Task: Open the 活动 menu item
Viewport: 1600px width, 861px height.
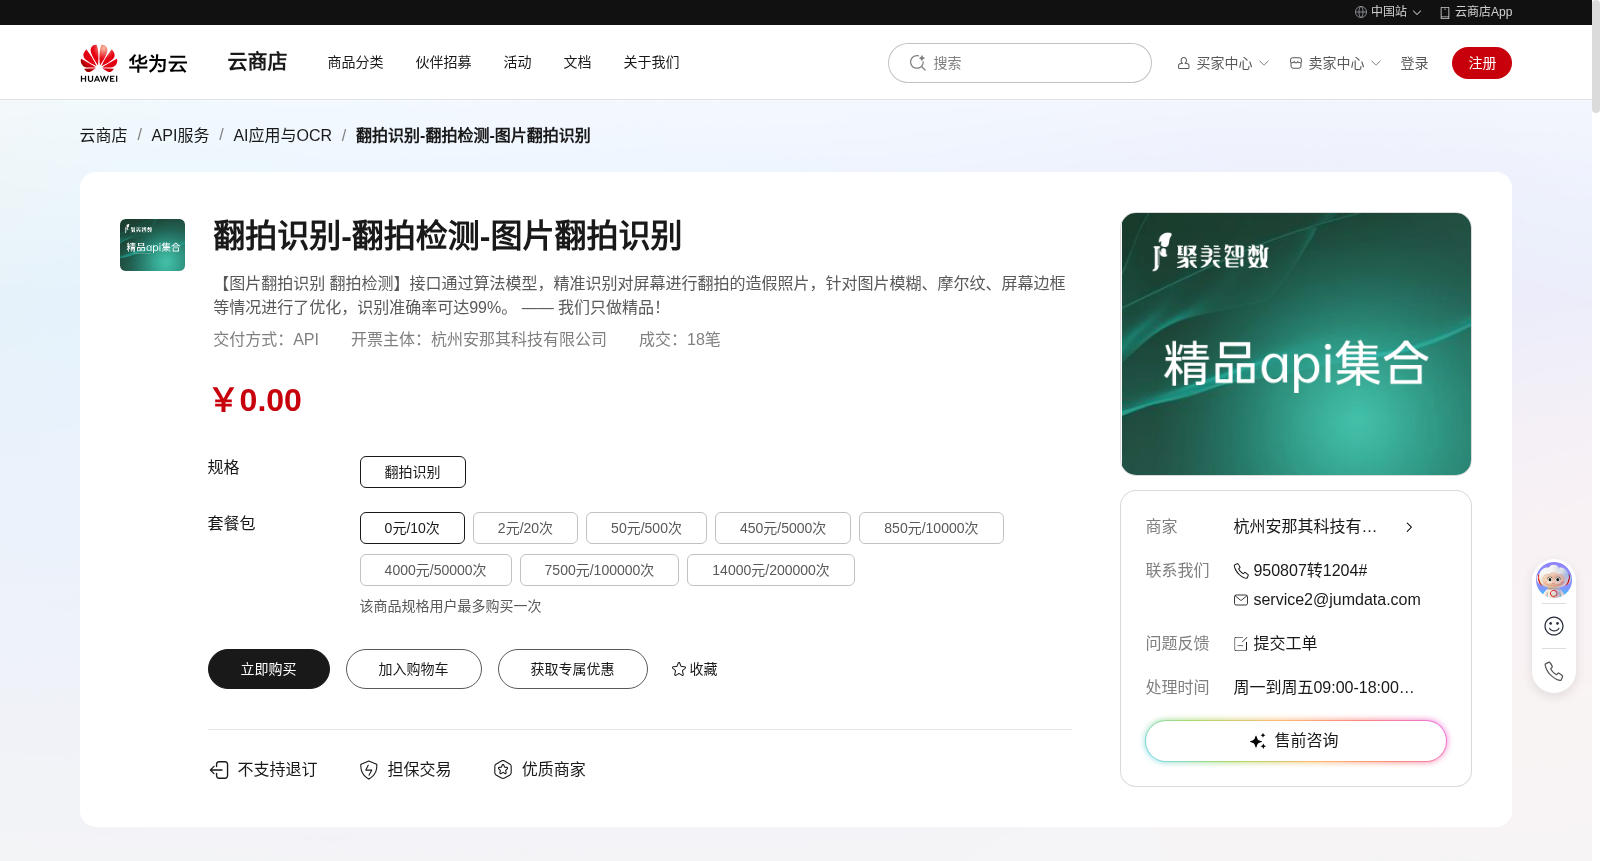Action: (518, 62)
